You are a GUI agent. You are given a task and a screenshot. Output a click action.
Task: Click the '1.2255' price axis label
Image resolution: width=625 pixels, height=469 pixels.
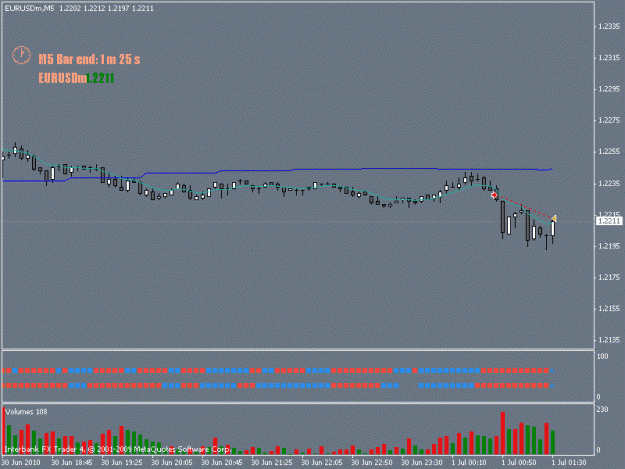tap(609, 152)
